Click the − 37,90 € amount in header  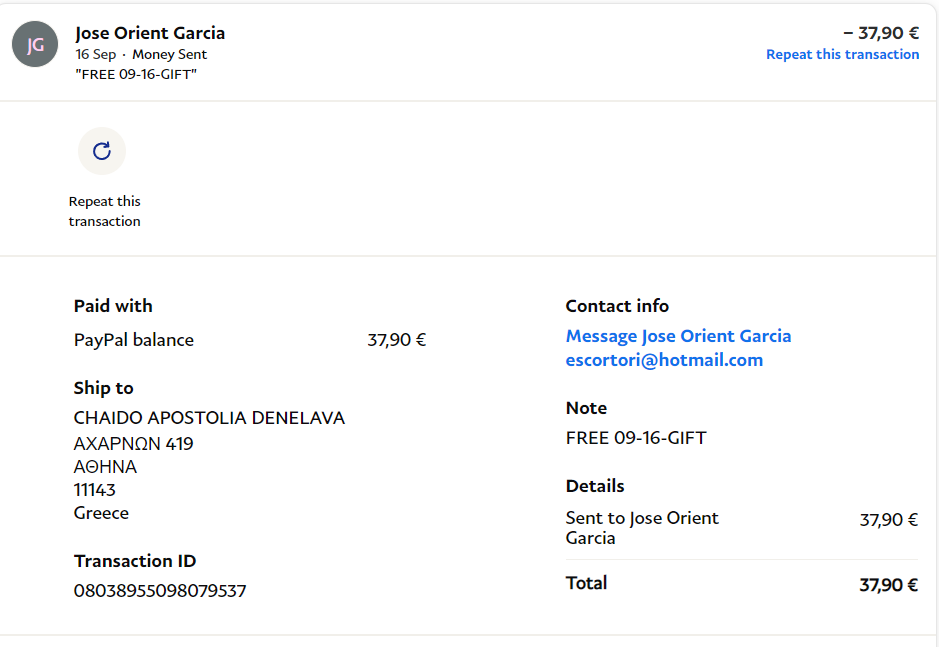[881, 33]
